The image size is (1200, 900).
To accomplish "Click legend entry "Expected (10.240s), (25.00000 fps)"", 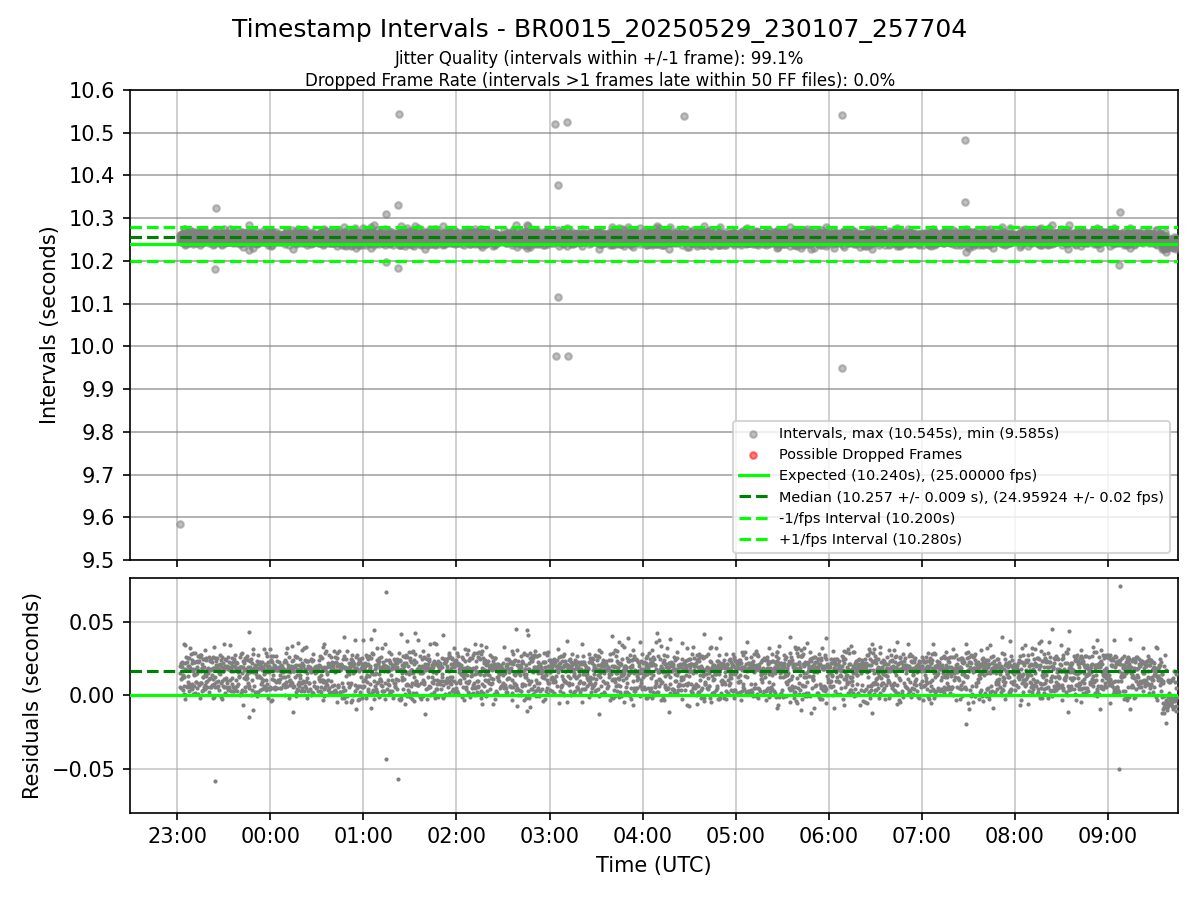I will tap(908, 475).
